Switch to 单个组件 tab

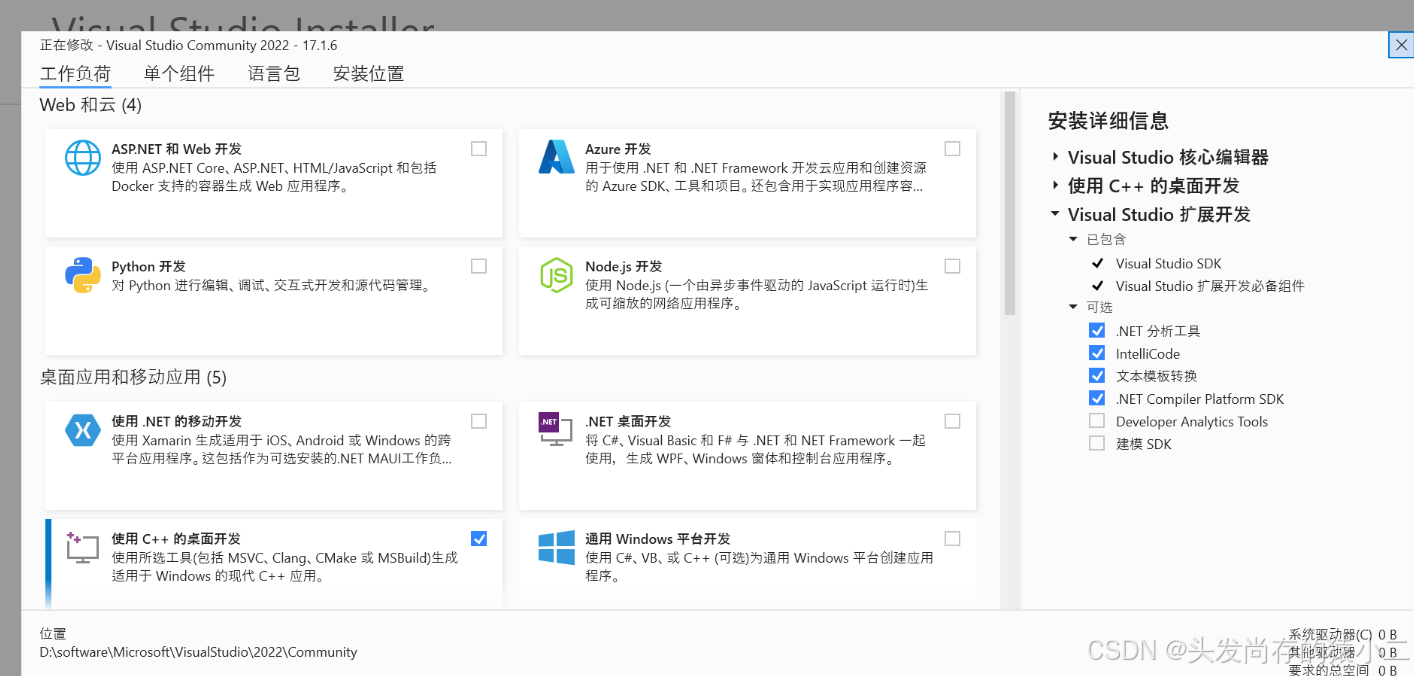point(179,74)
